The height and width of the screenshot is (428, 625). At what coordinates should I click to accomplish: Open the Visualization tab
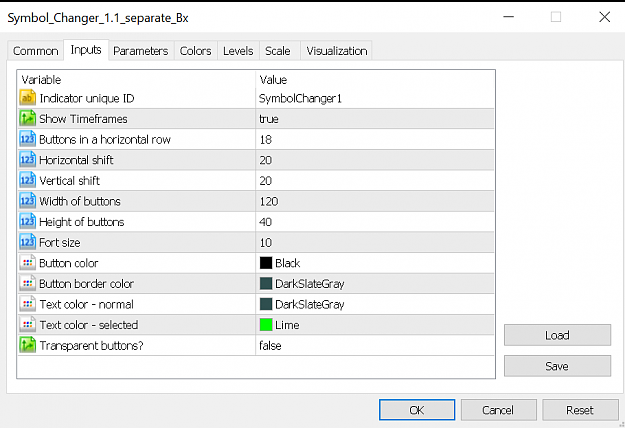tap(337, 51)
